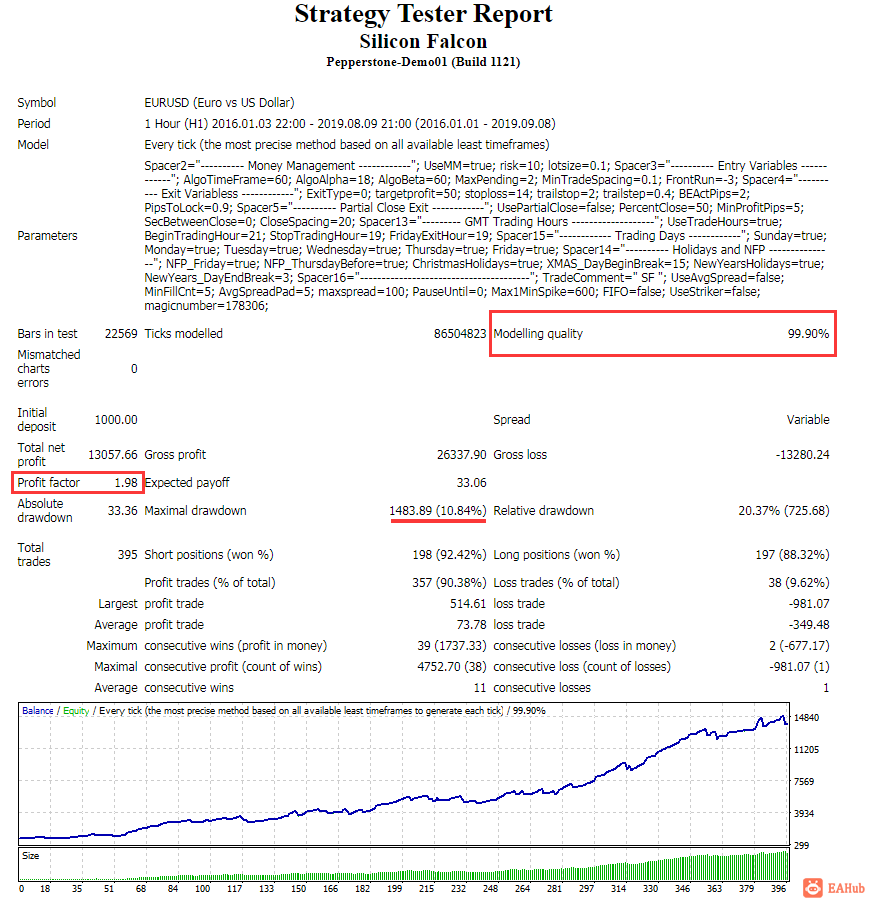
Task: Click Profit trades value 357 (90.38%)
Action: [x=449, y=583]
